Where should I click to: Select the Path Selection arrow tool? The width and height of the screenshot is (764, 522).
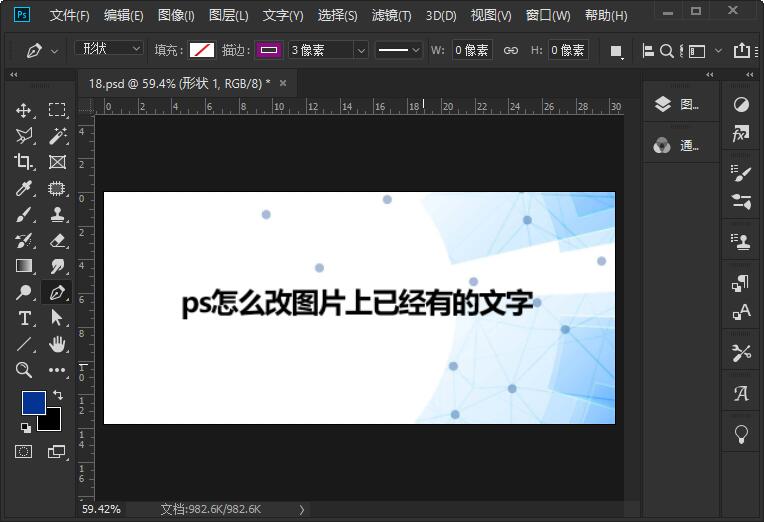[57, 318]
